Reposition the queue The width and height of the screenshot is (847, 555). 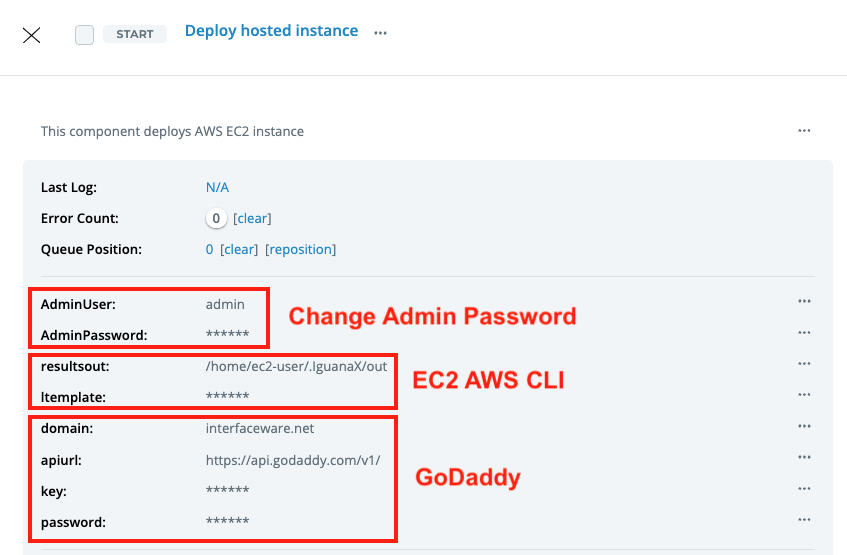(x=300, y=249)
